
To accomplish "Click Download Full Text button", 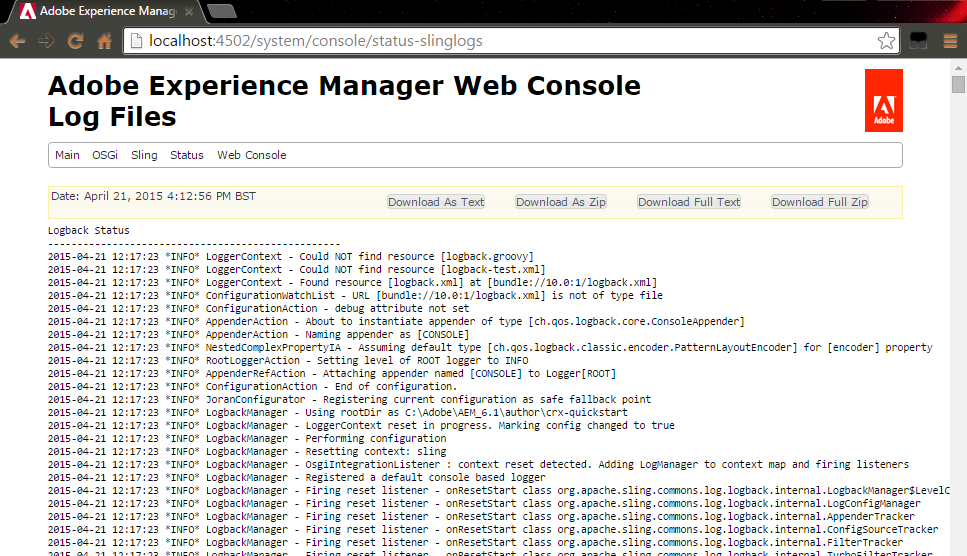I will 689,202.
